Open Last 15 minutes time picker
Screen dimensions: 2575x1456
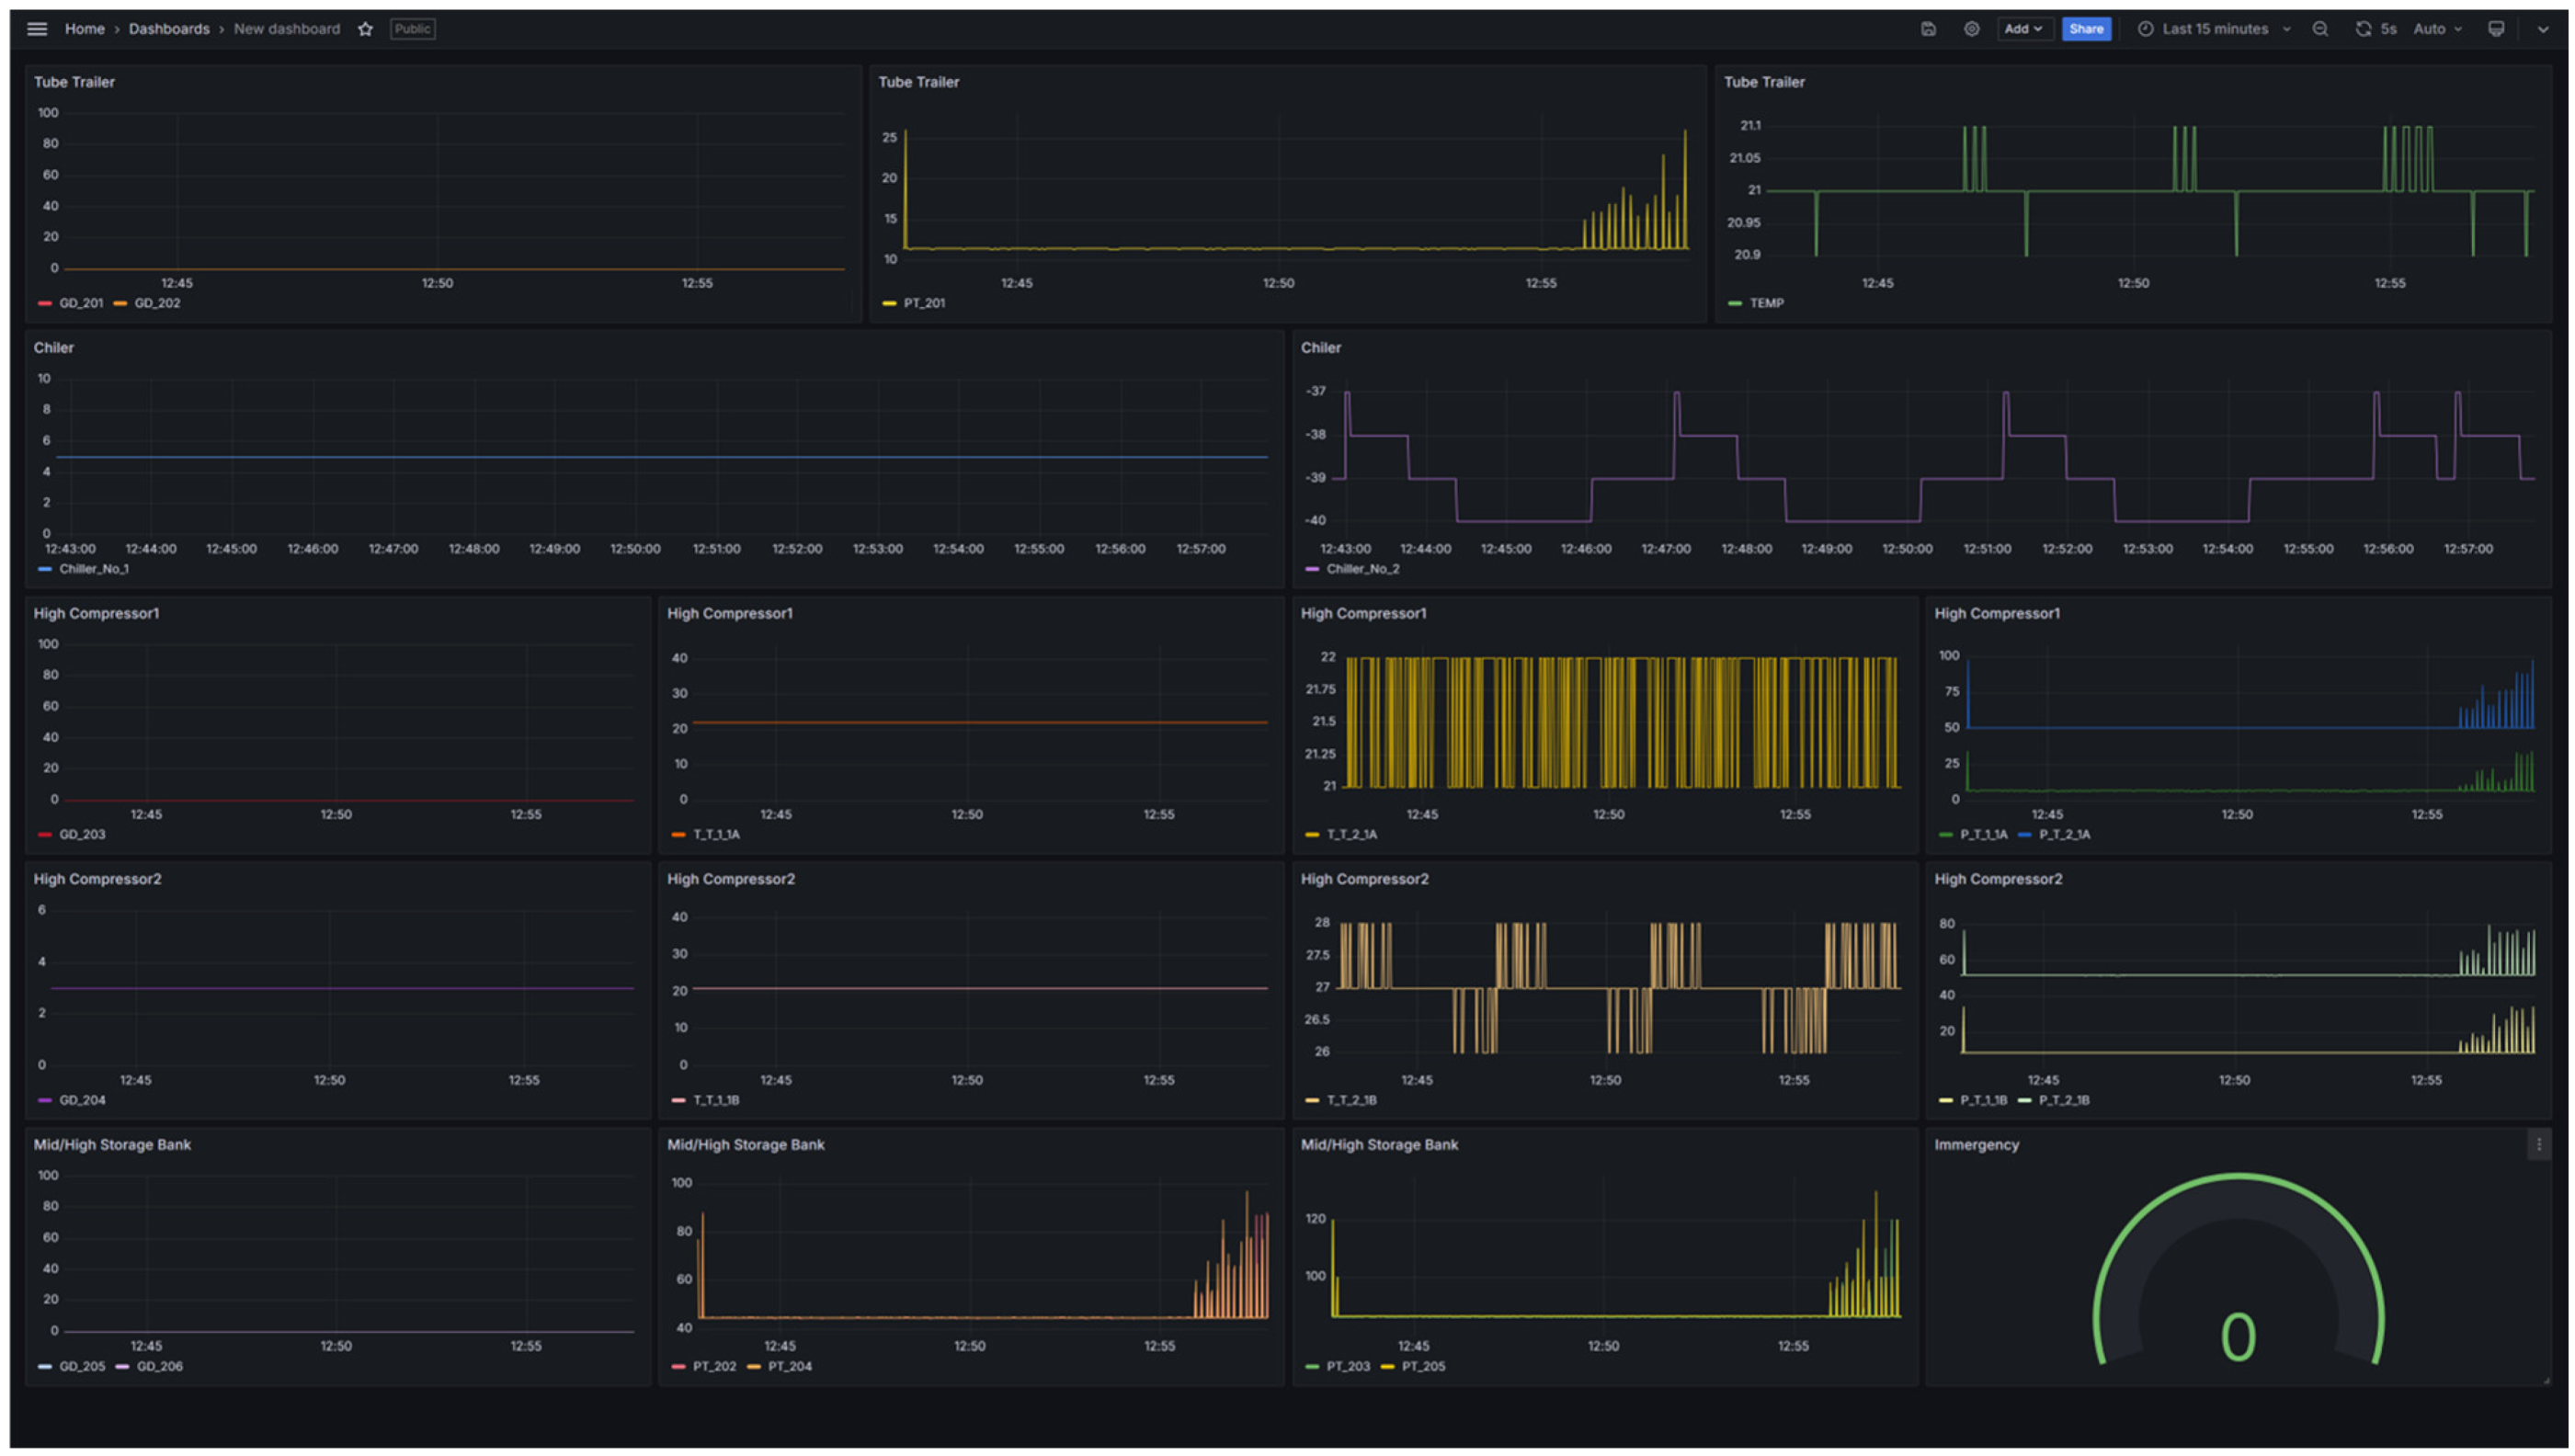2215,29
